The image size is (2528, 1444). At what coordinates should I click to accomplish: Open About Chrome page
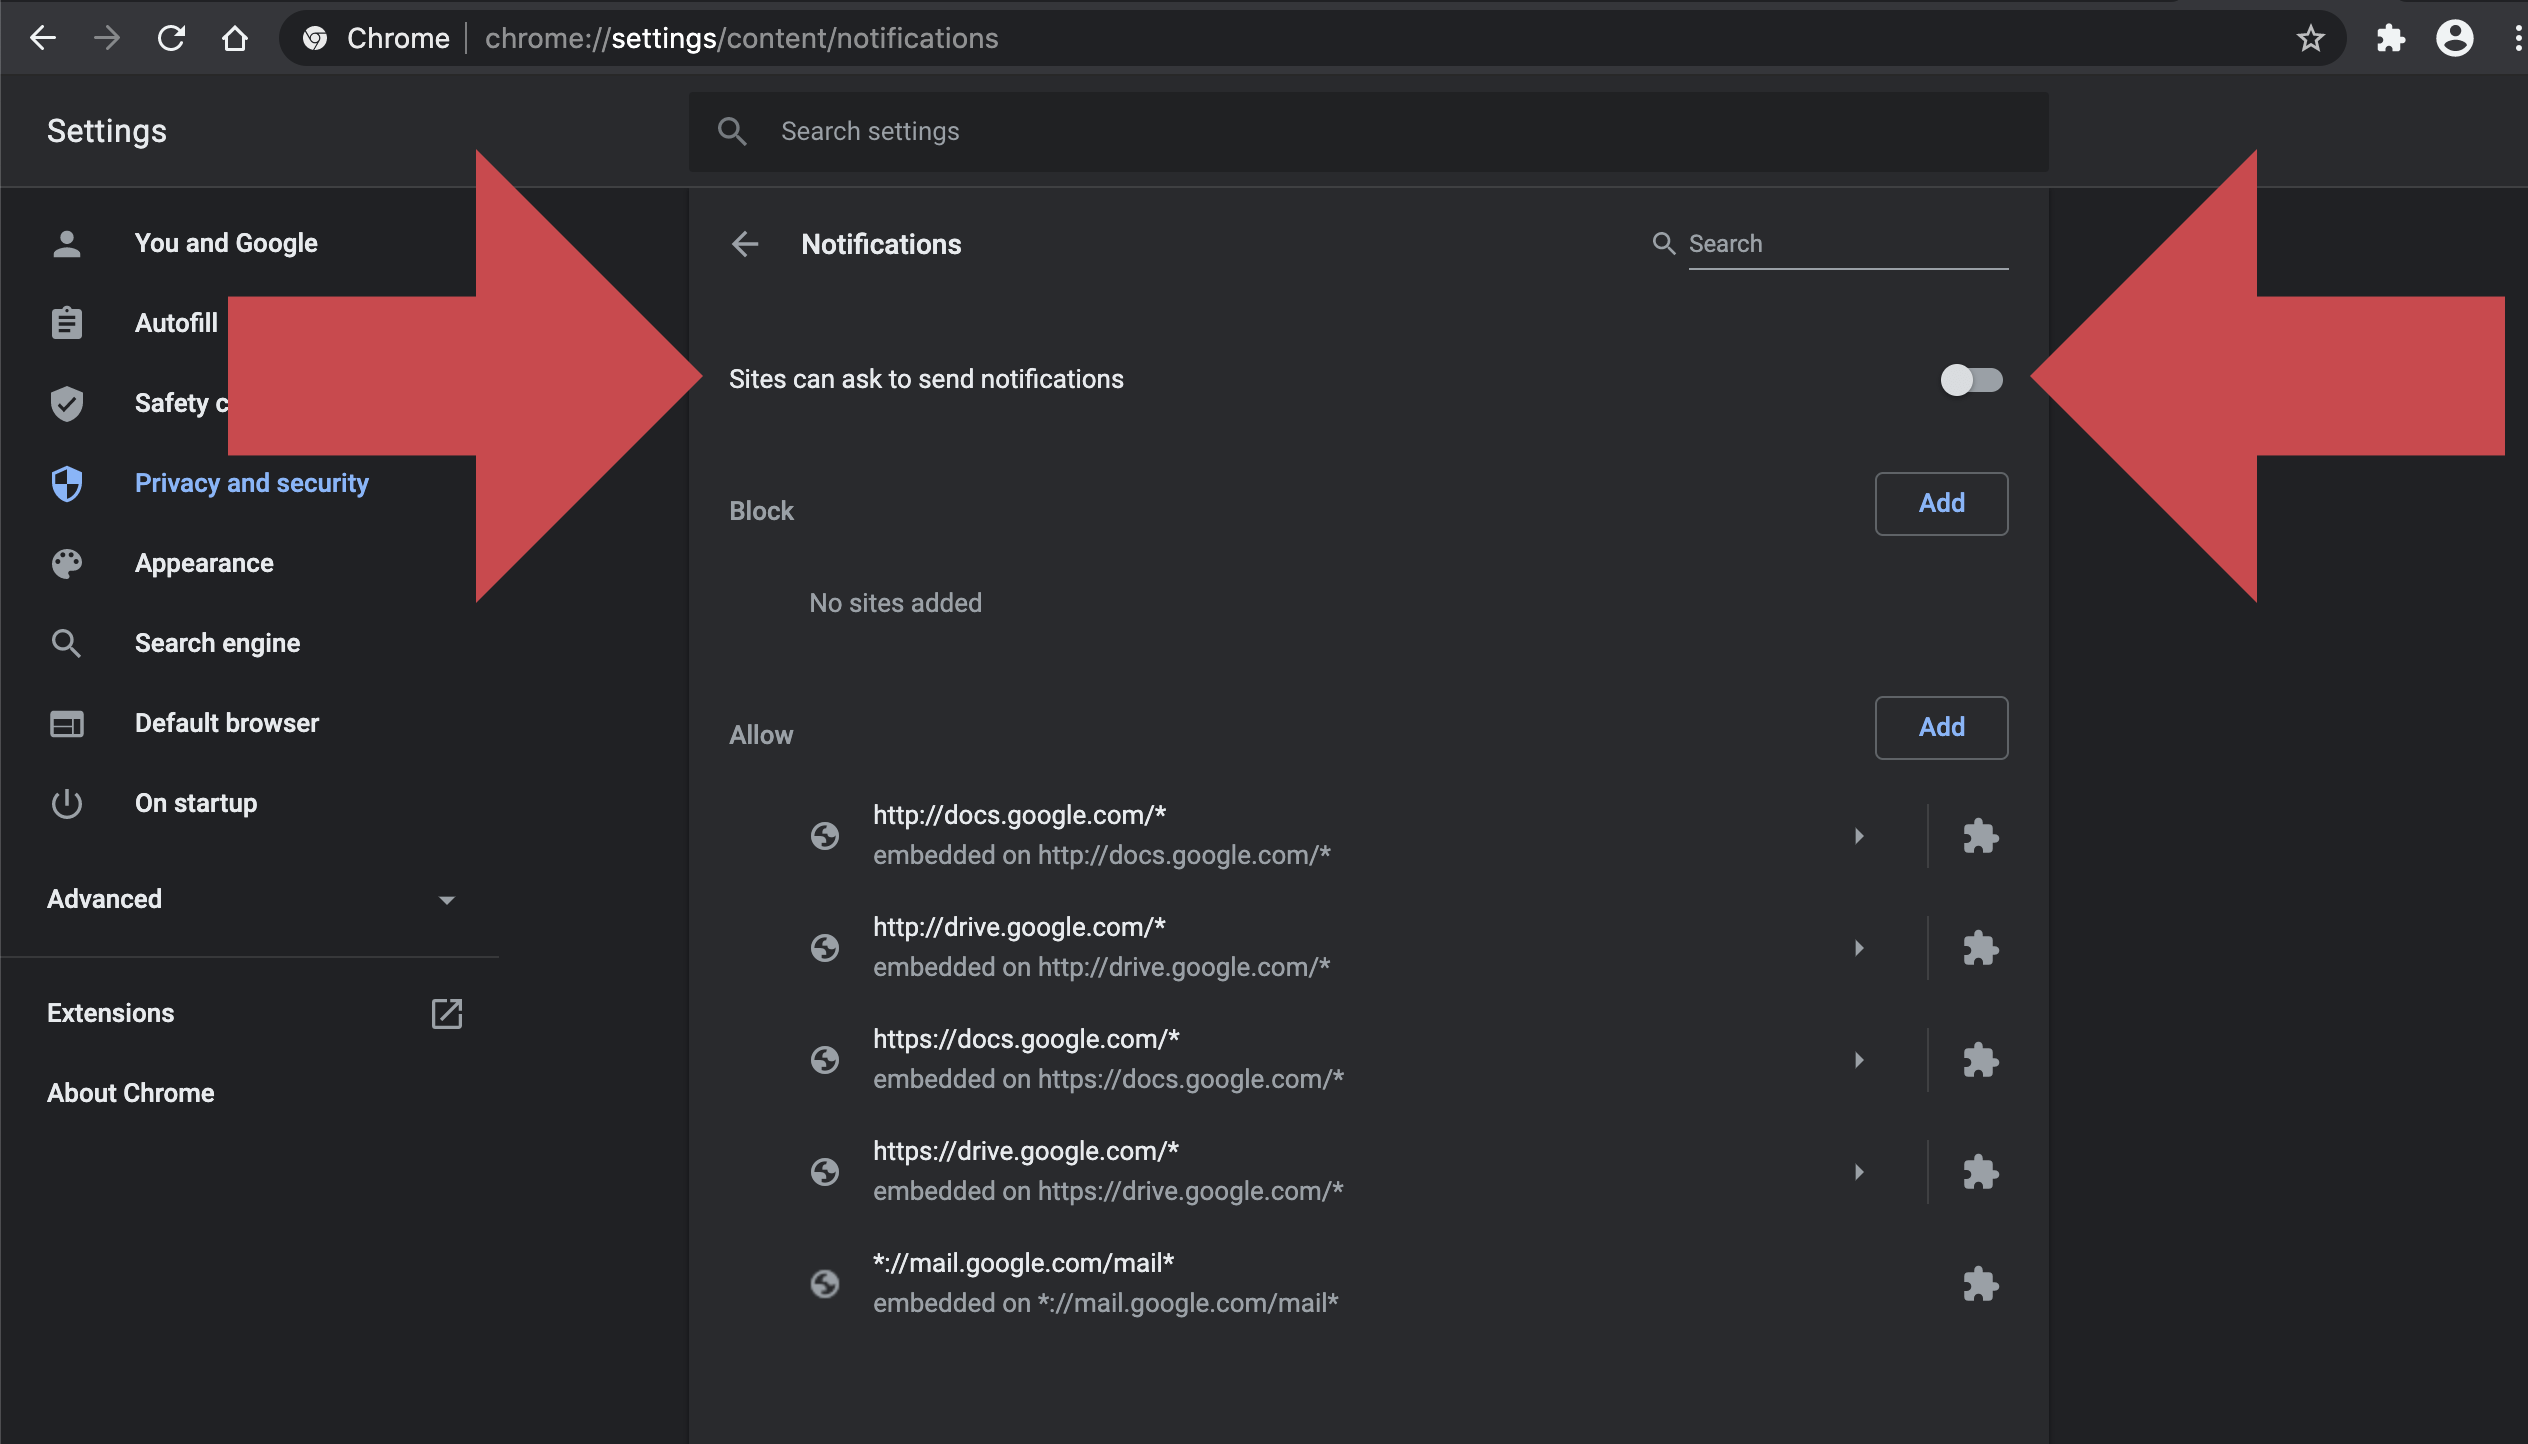(x=131, y=1093)
